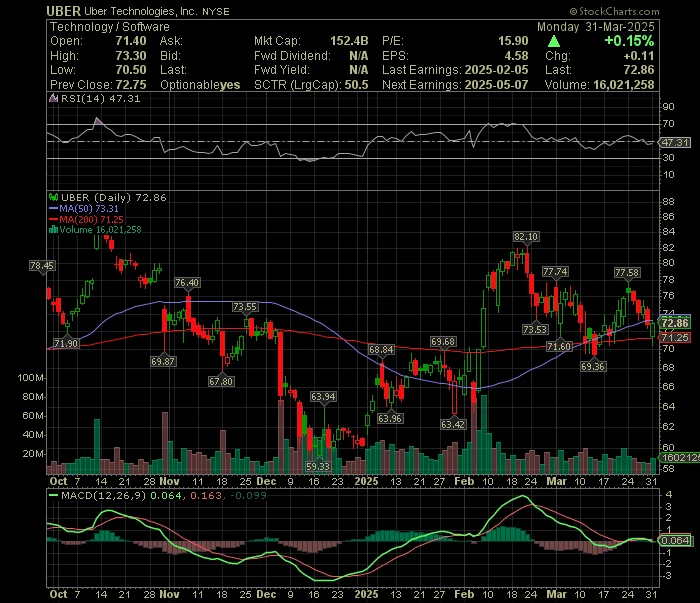Click the MACD 0.064 axis value tag

coord(675,541)
